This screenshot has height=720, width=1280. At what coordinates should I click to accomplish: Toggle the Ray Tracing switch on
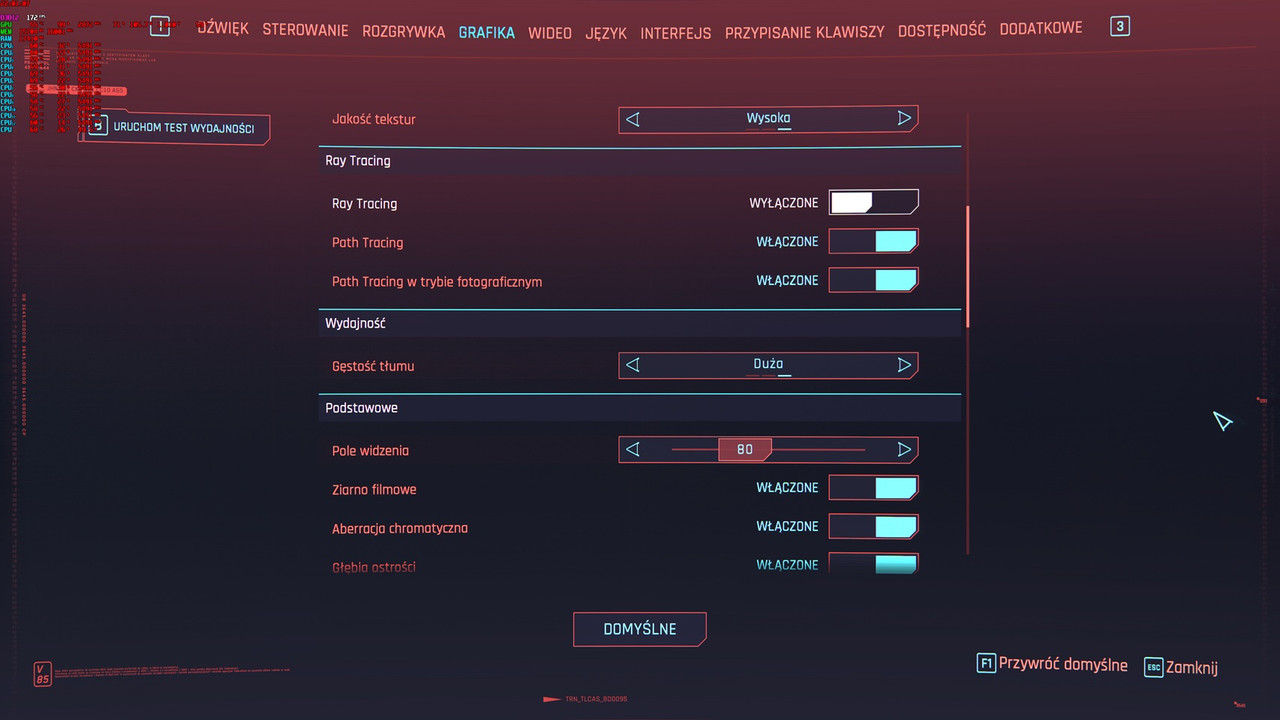873,202
